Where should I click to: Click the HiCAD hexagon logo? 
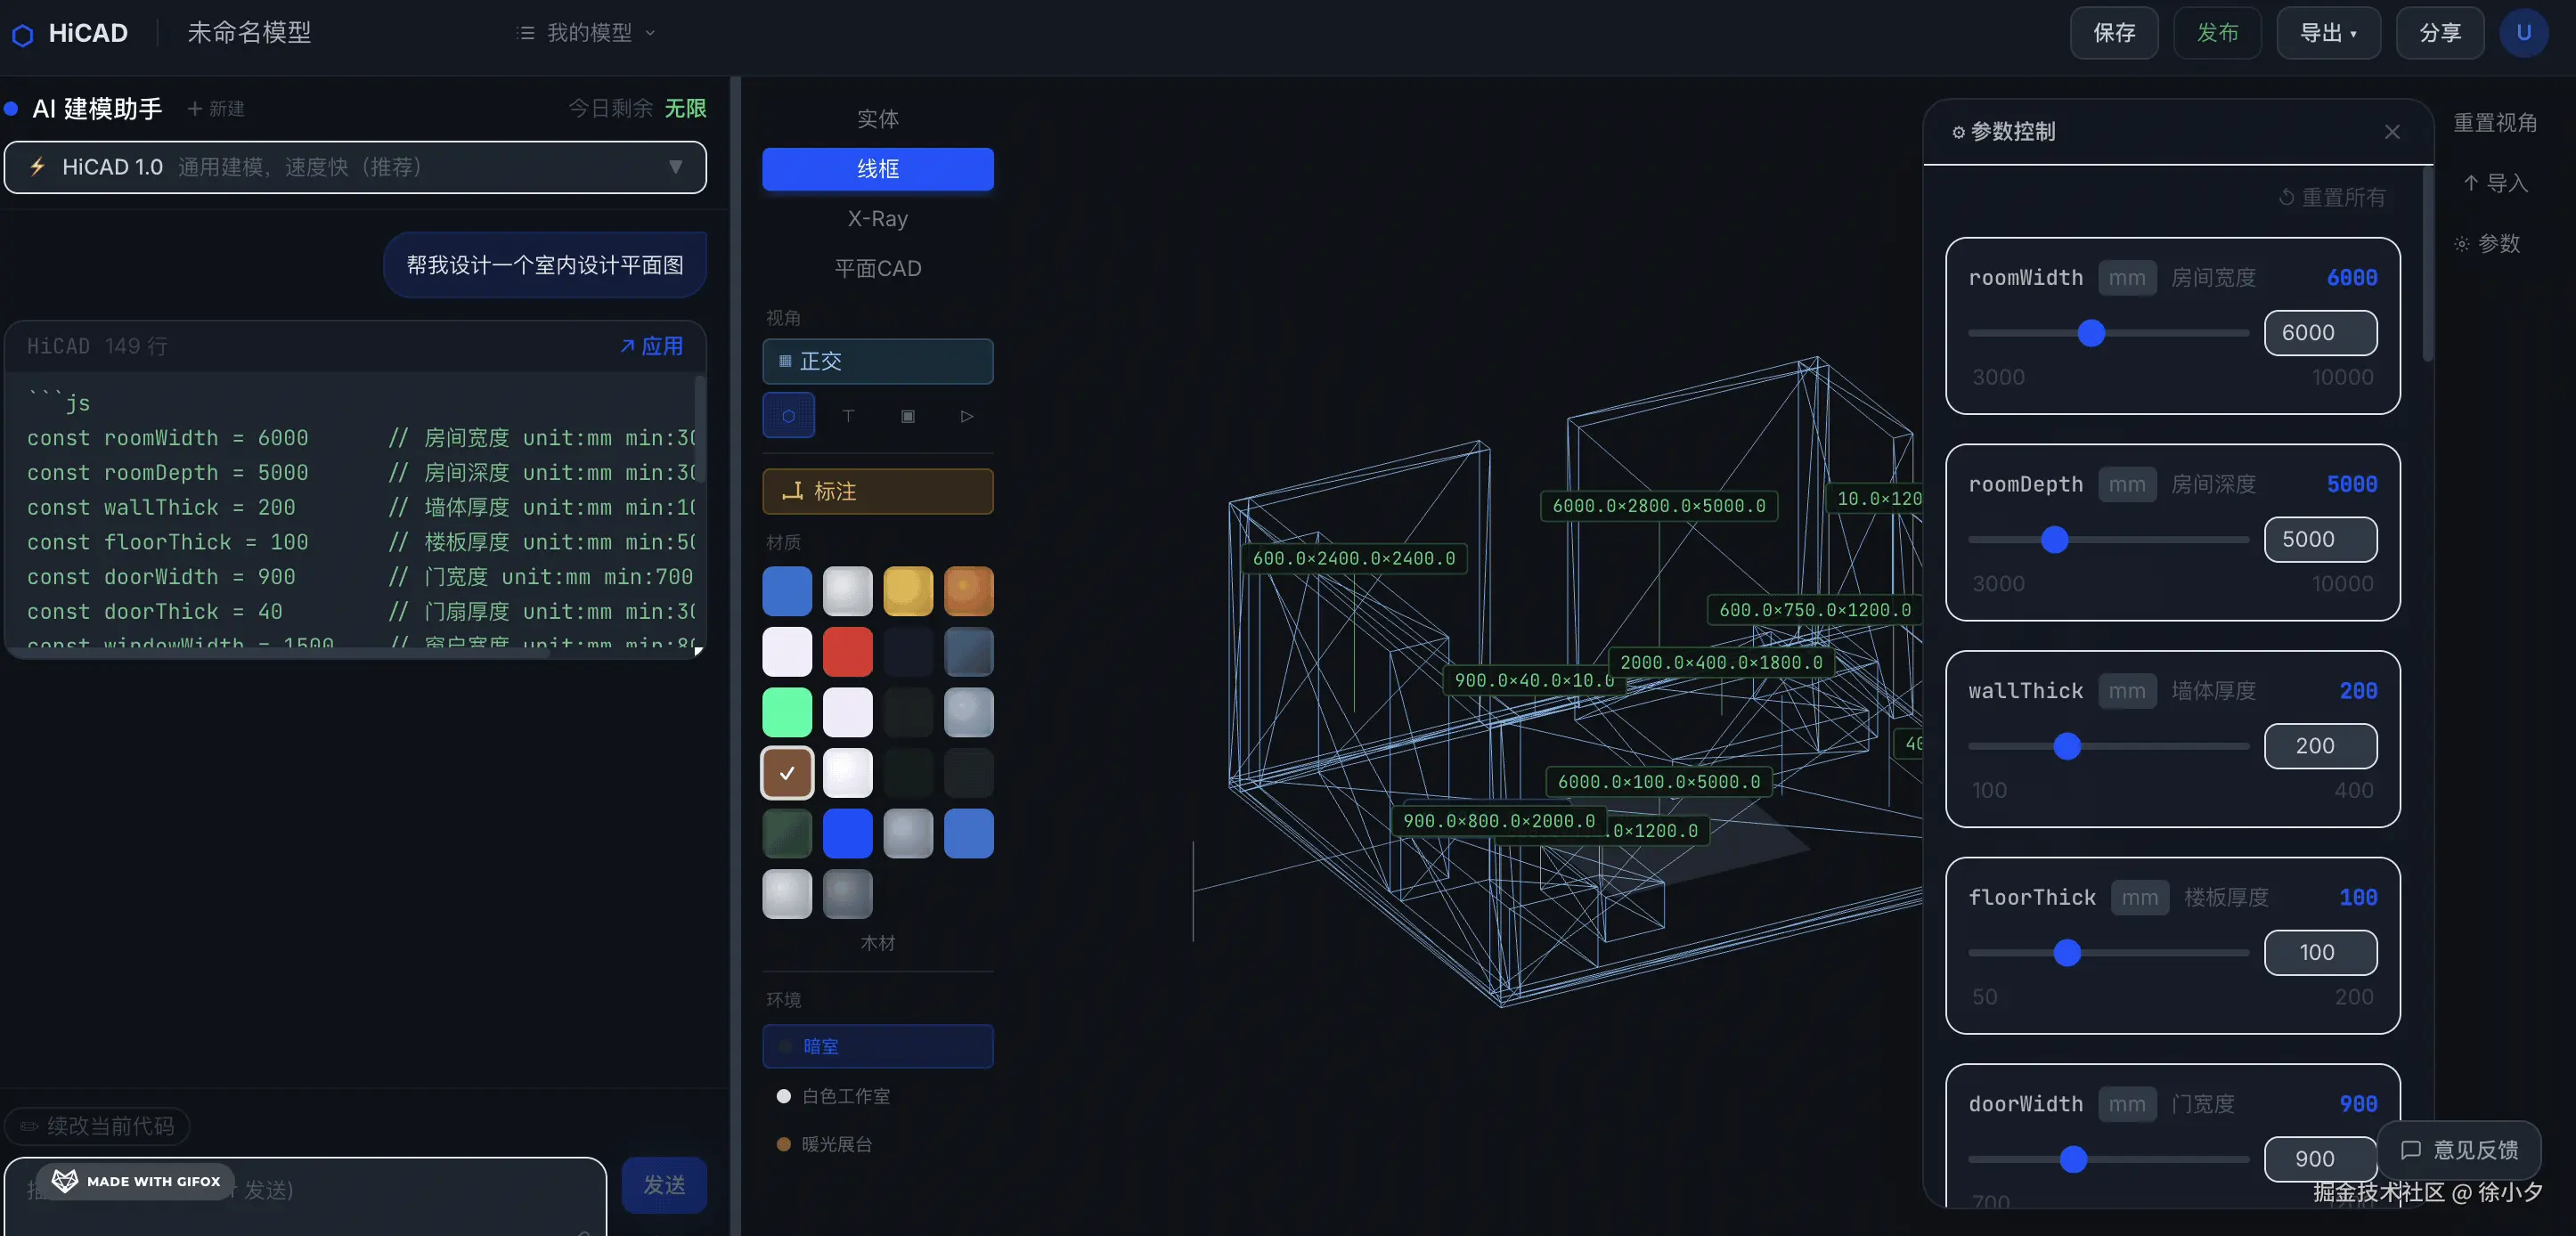22,35
